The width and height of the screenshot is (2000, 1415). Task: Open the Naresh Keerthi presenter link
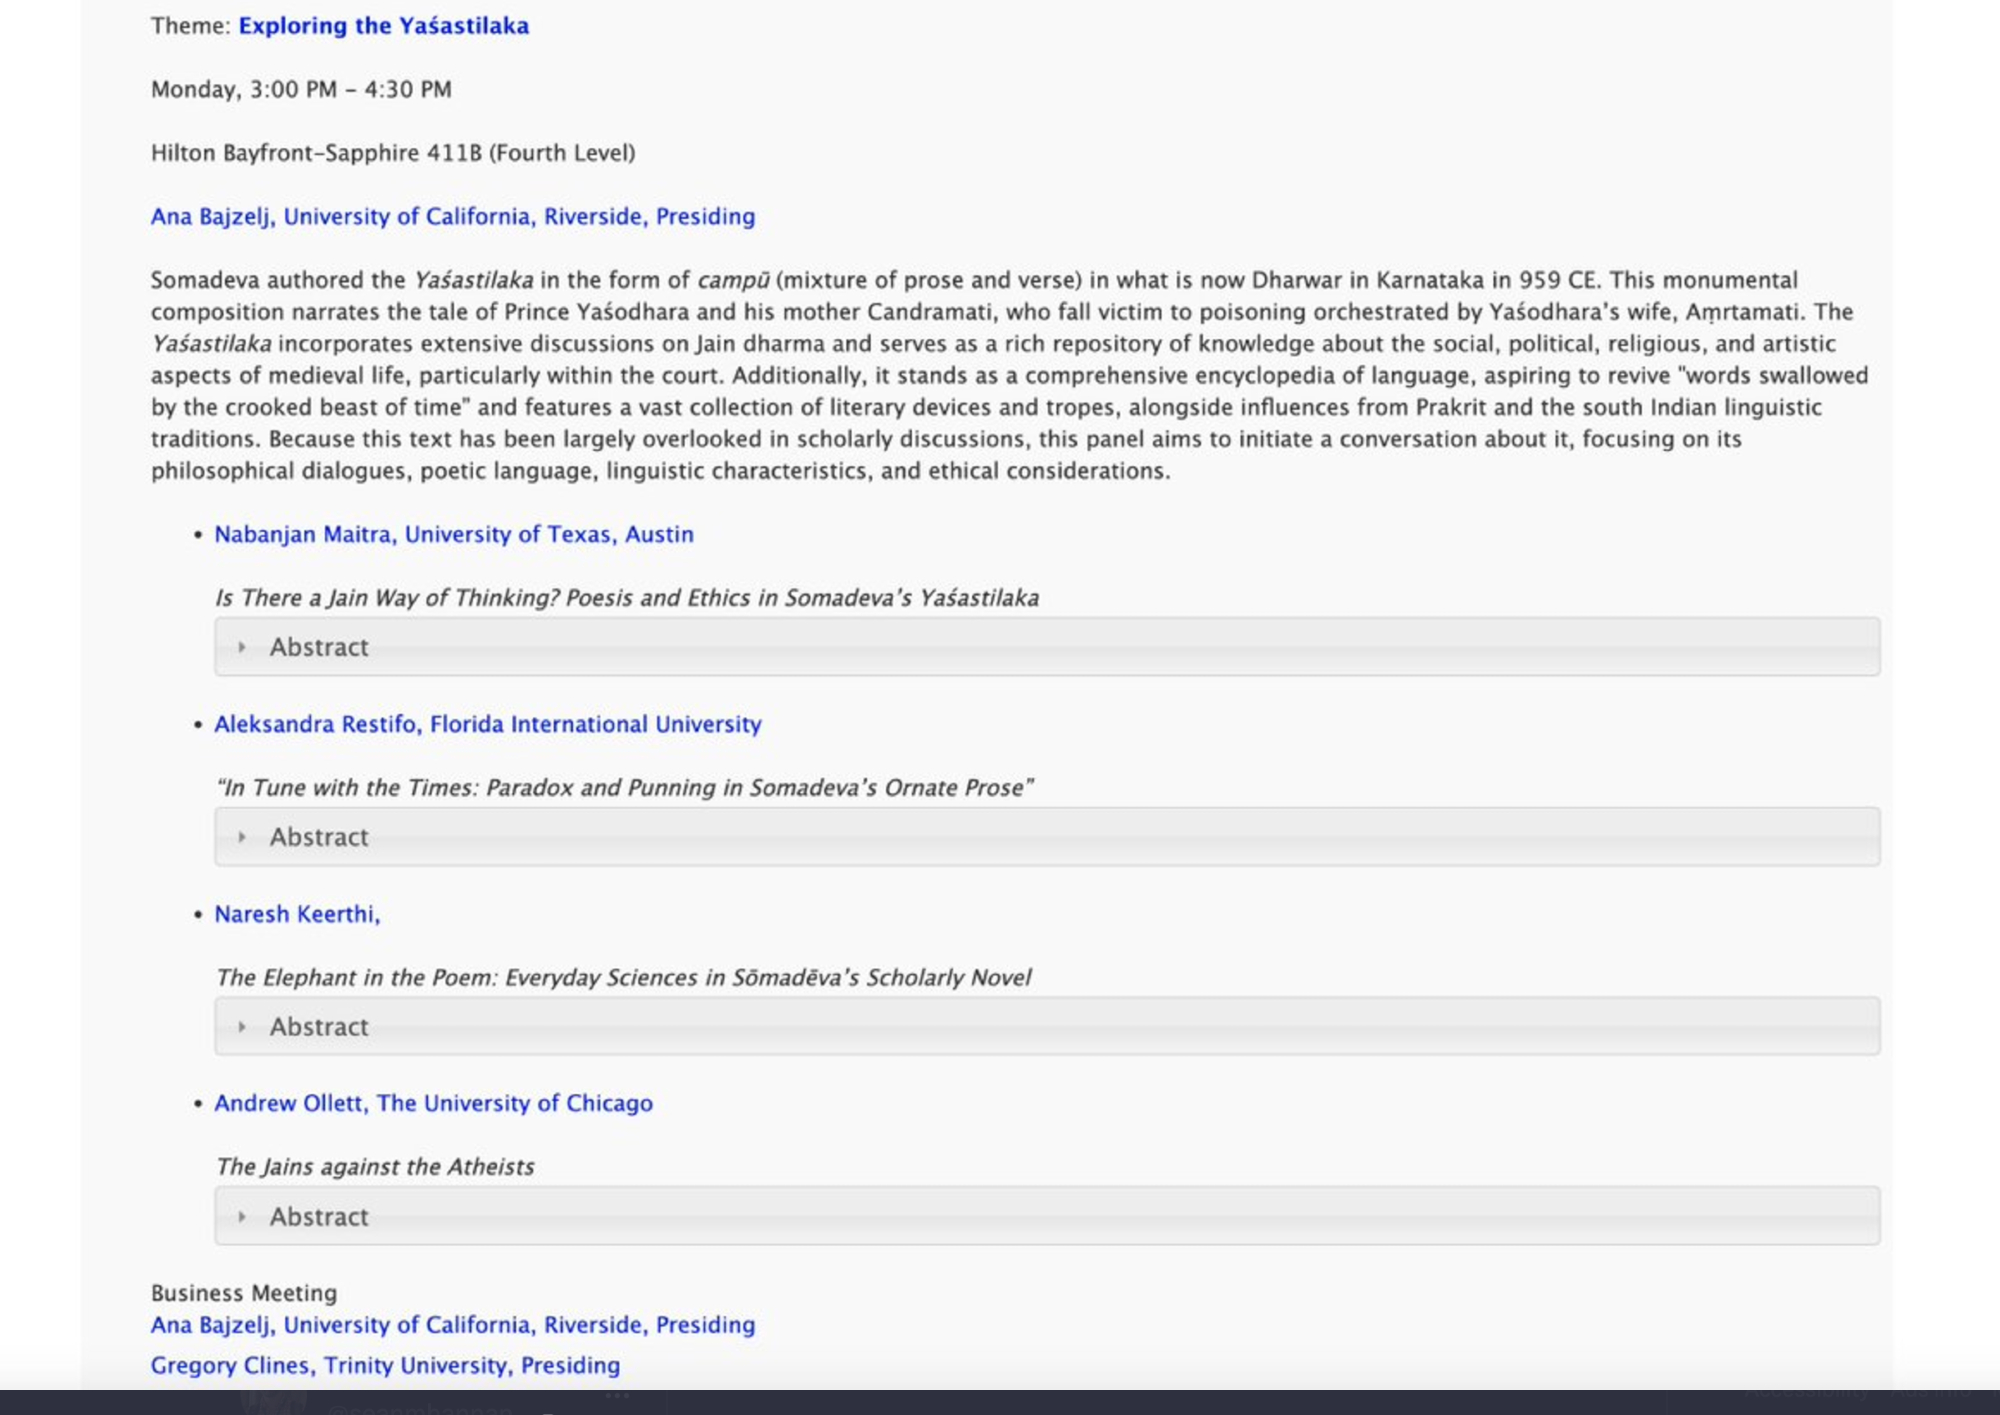[297, 914]
